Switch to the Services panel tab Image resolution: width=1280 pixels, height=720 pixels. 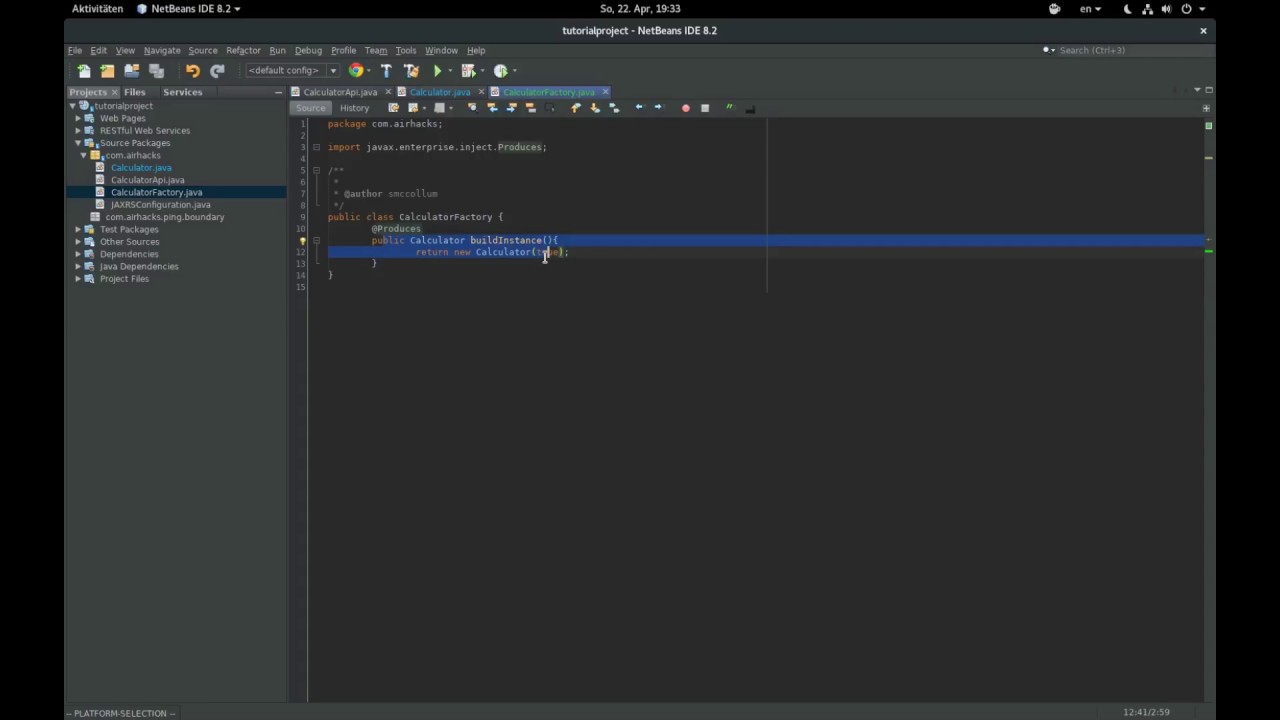point(182,92)
